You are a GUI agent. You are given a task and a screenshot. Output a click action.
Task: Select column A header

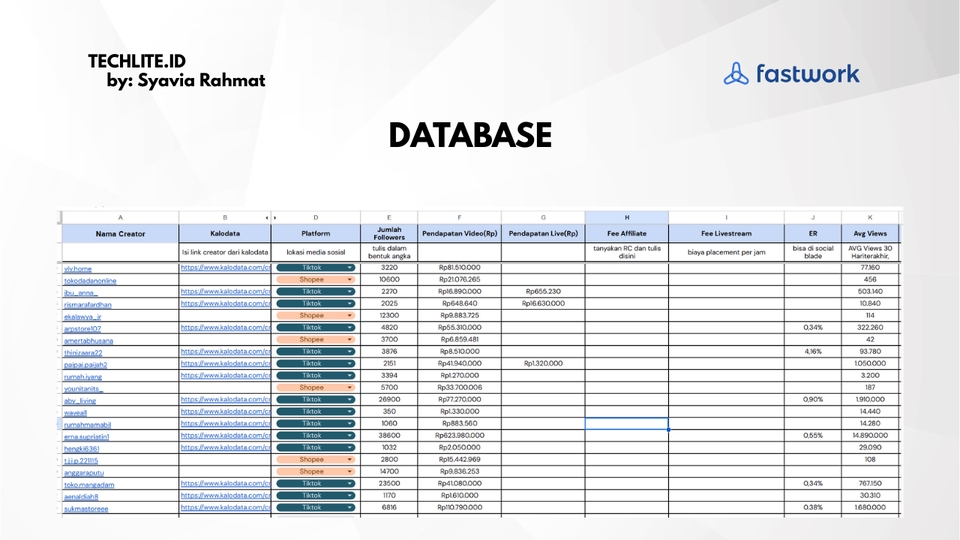point(120,216)
